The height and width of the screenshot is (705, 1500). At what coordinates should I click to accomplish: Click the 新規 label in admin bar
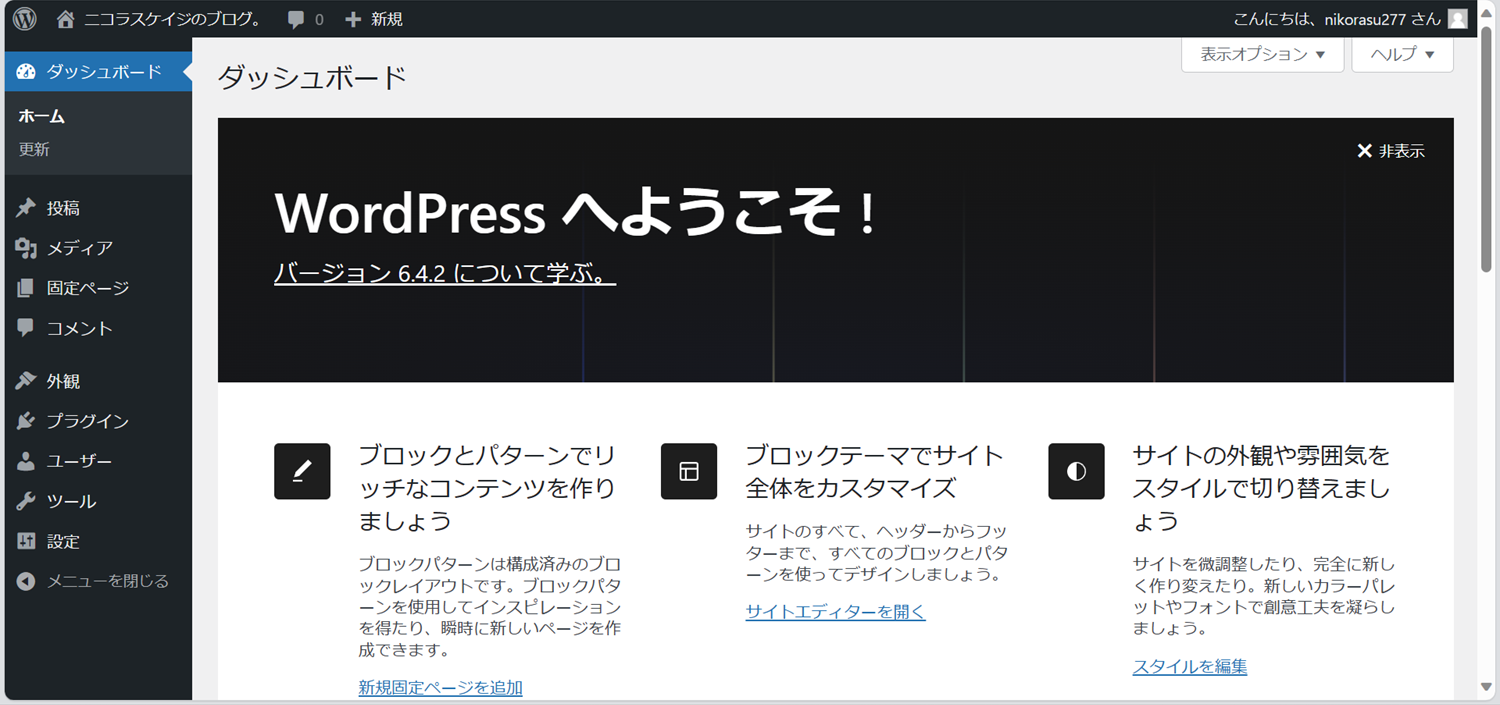coord(387,19)
